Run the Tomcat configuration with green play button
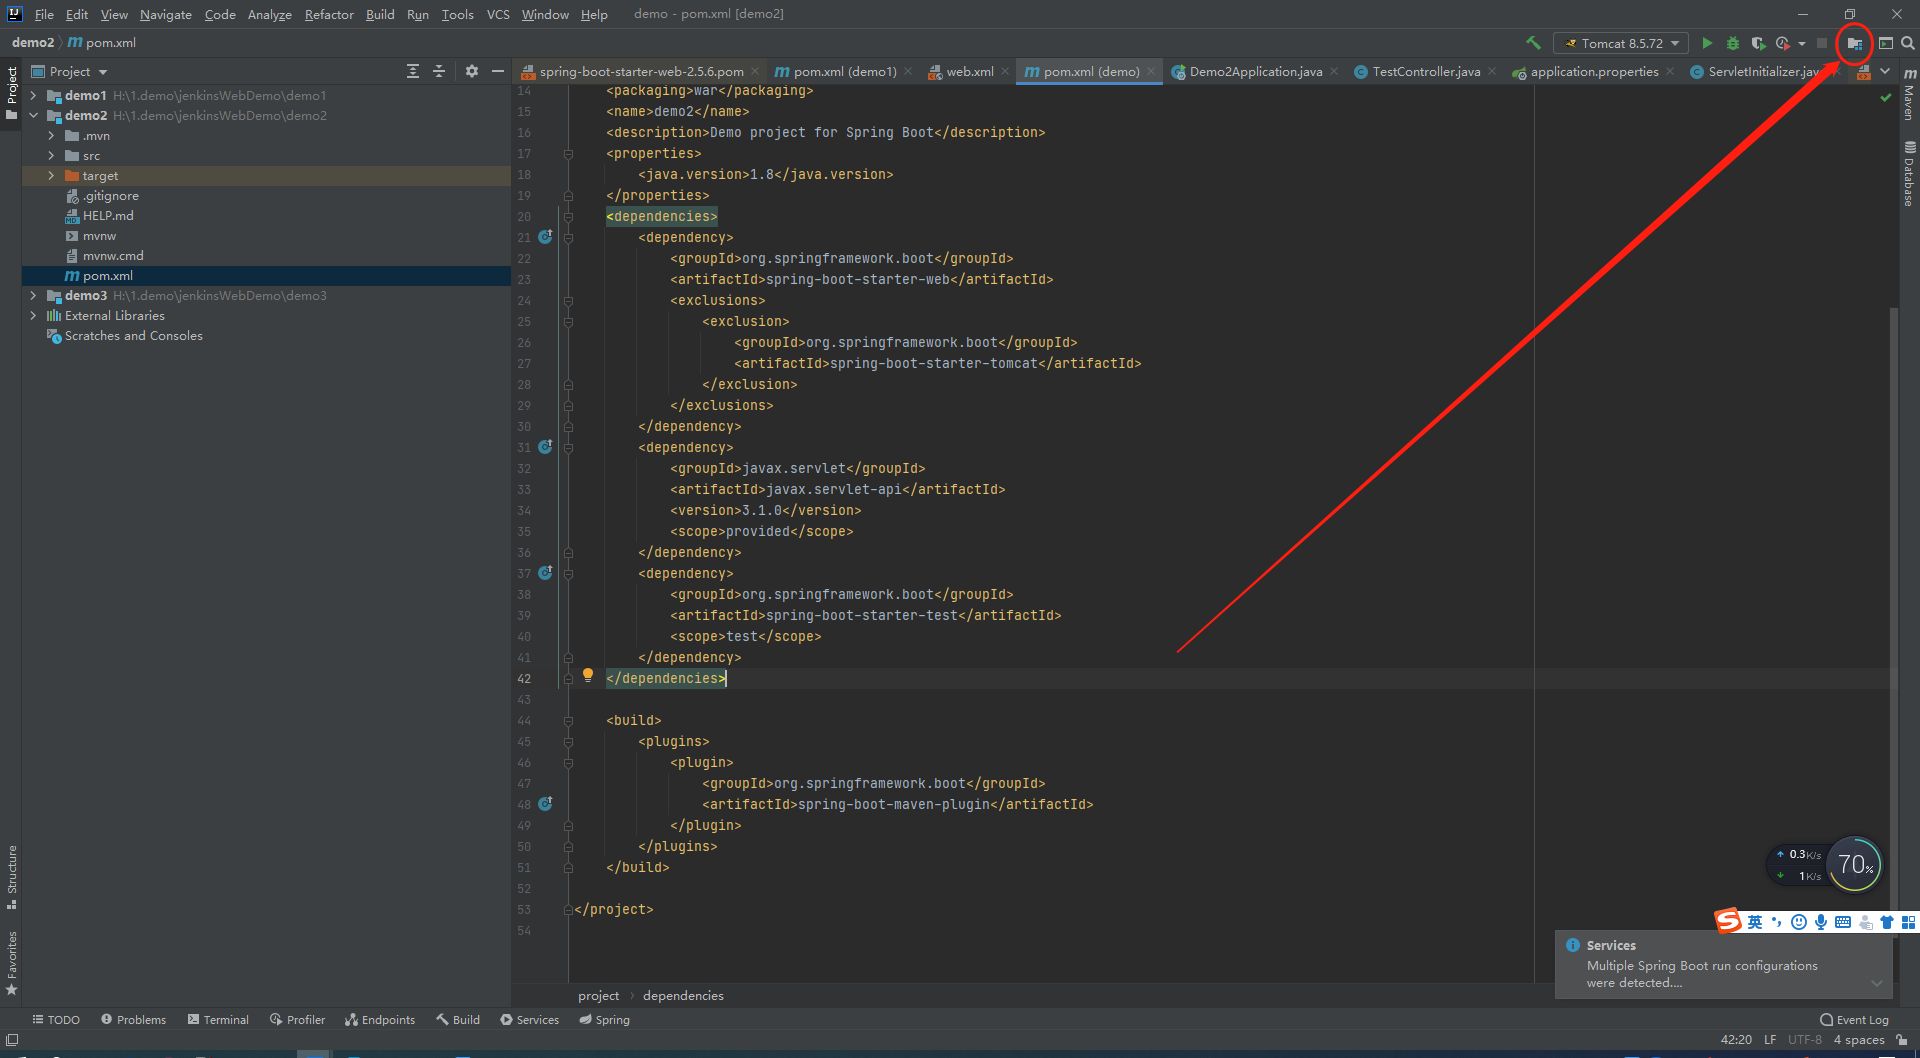Image resolution: width=1920 pixels, height=1058 pixels. [1707, 43]
